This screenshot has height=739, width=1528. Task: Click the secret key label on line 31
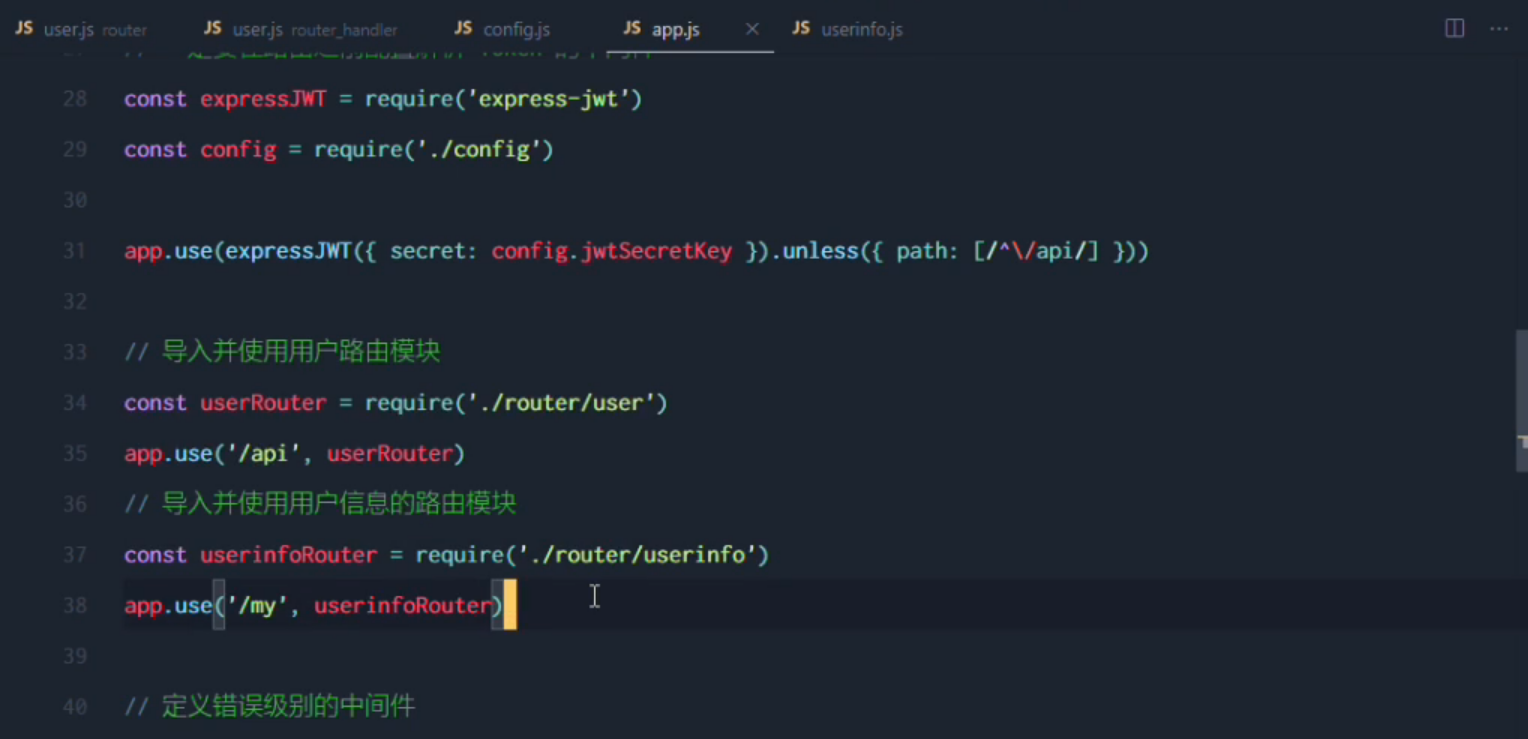[431, 251]
